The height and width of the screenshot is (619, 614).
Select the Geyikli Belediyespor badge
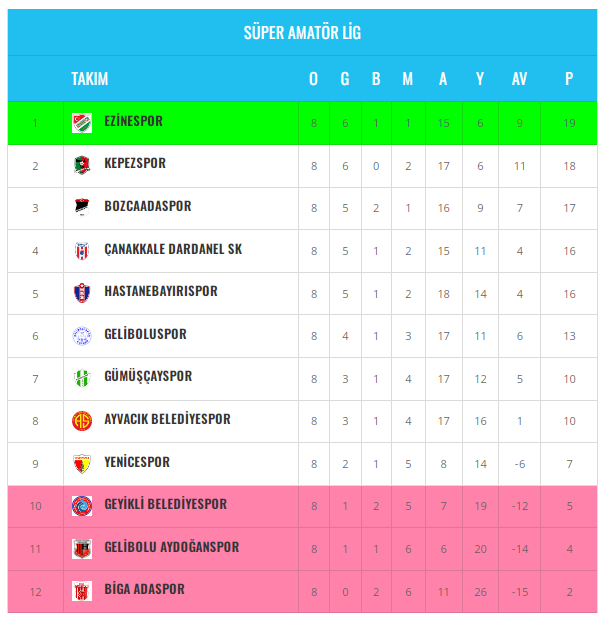(x=81, y=506)
